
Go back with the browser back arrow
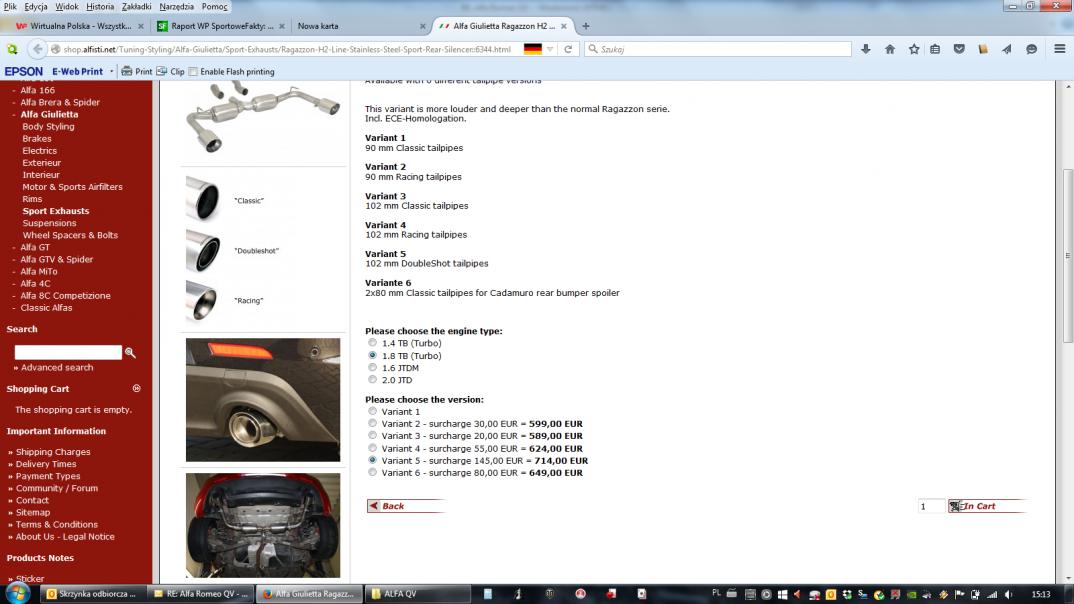coord(38,49)
